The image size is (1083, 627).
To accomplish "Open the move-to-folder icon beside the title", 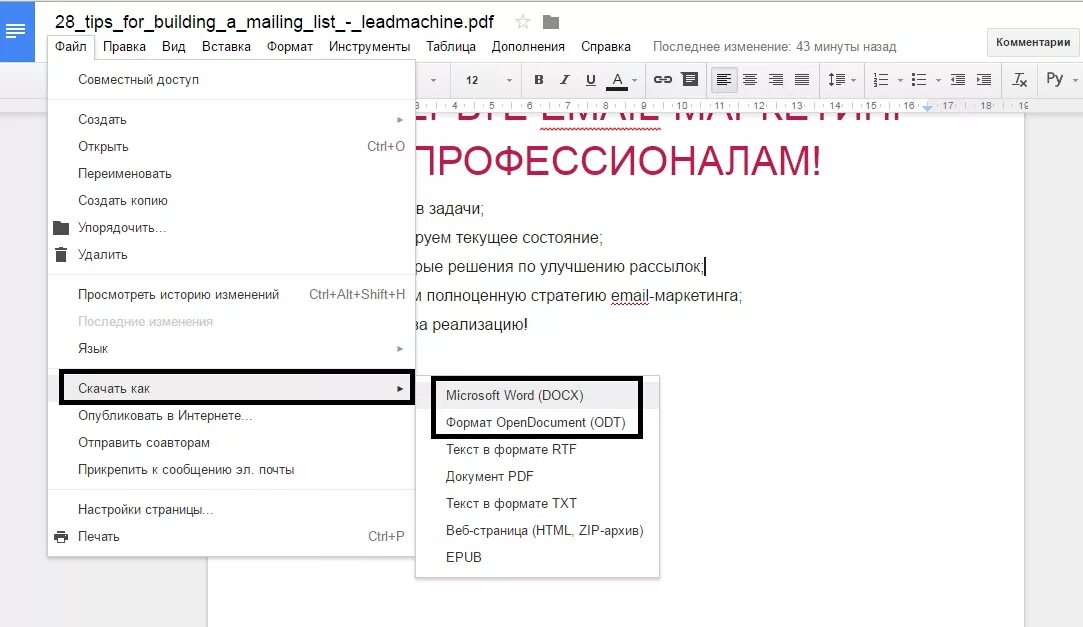I will pyautogui.click(x=550, y=22).
